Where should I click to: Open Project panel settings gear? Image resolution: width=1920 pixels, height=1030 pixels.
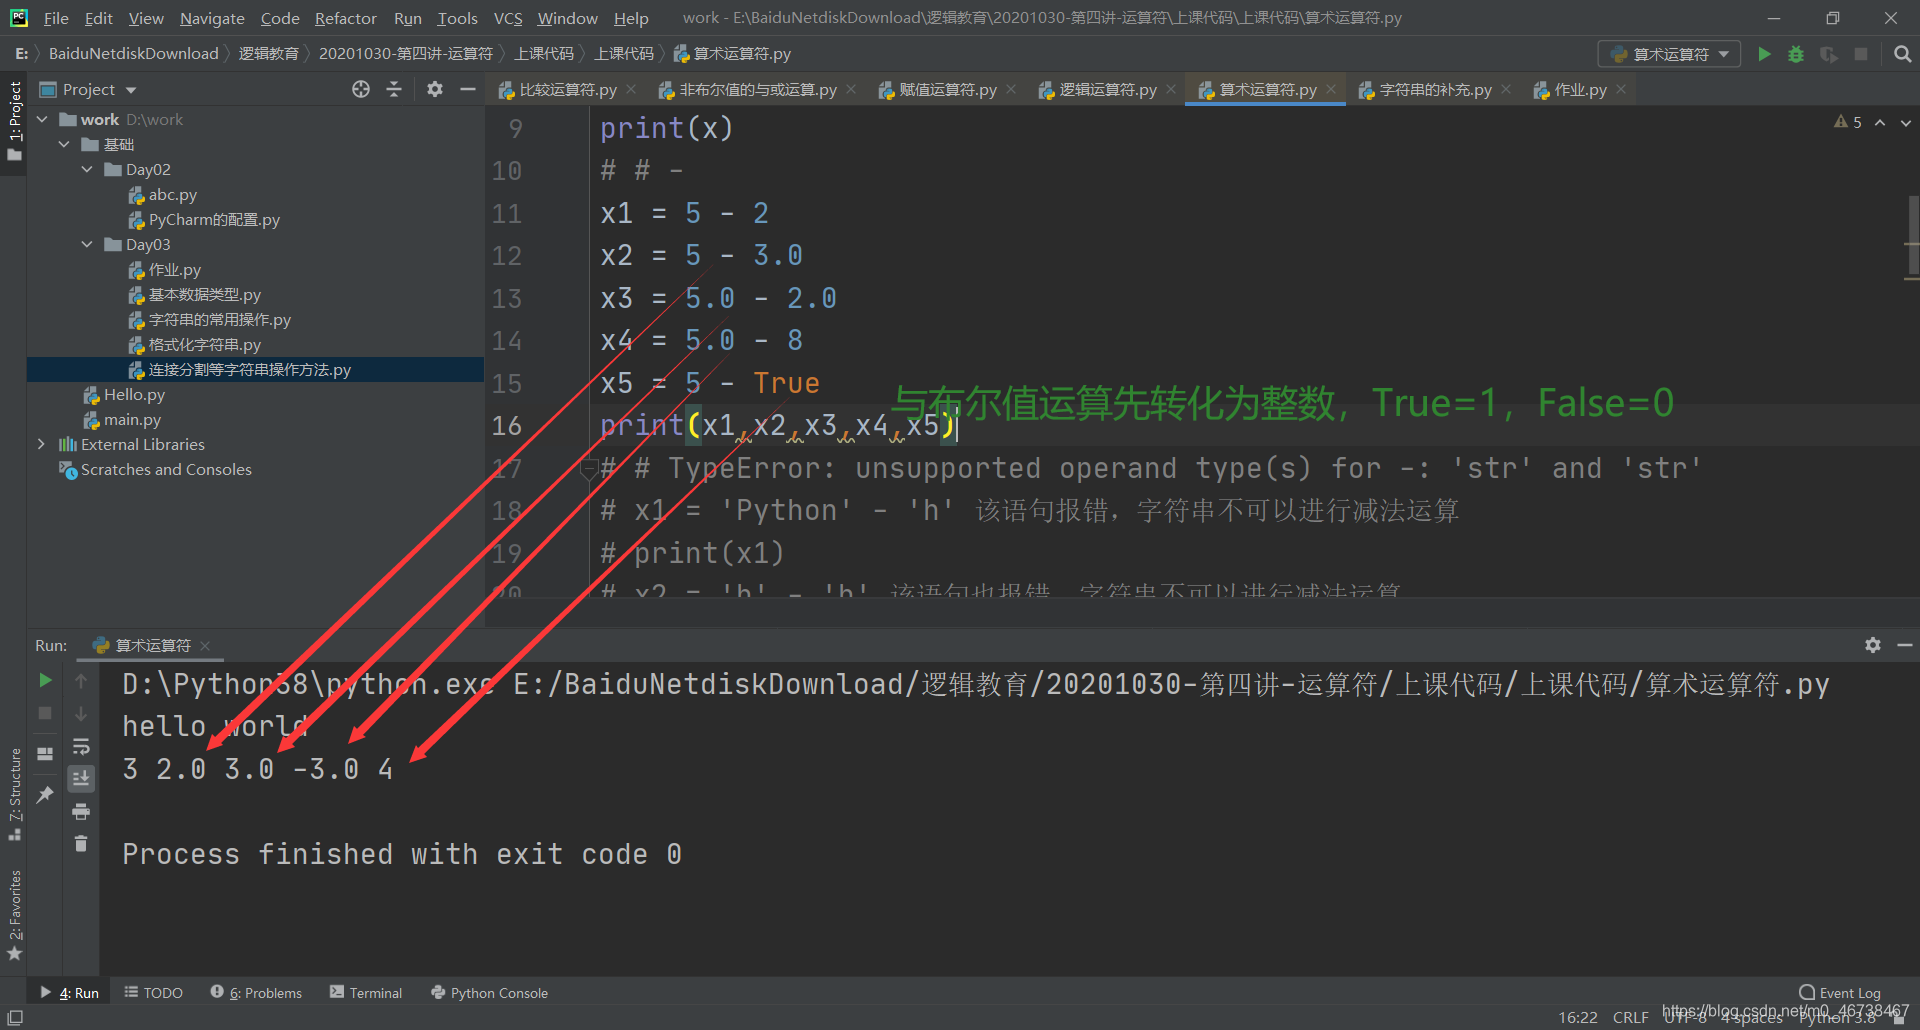(434, 89)
